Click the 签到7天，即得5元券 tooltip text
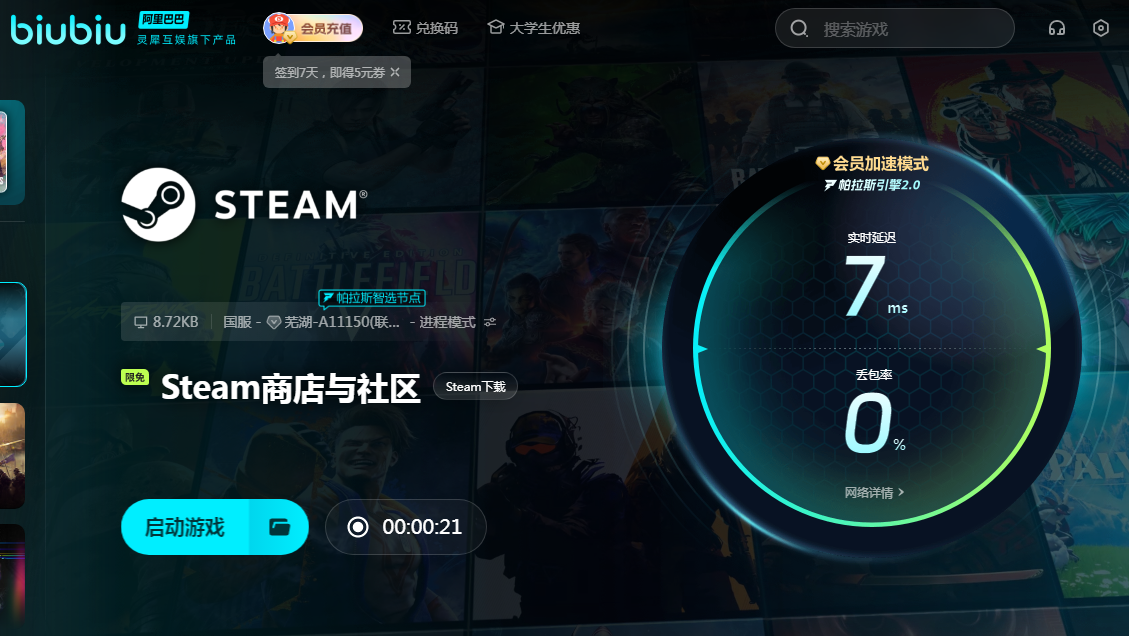 tap(329, 72)
